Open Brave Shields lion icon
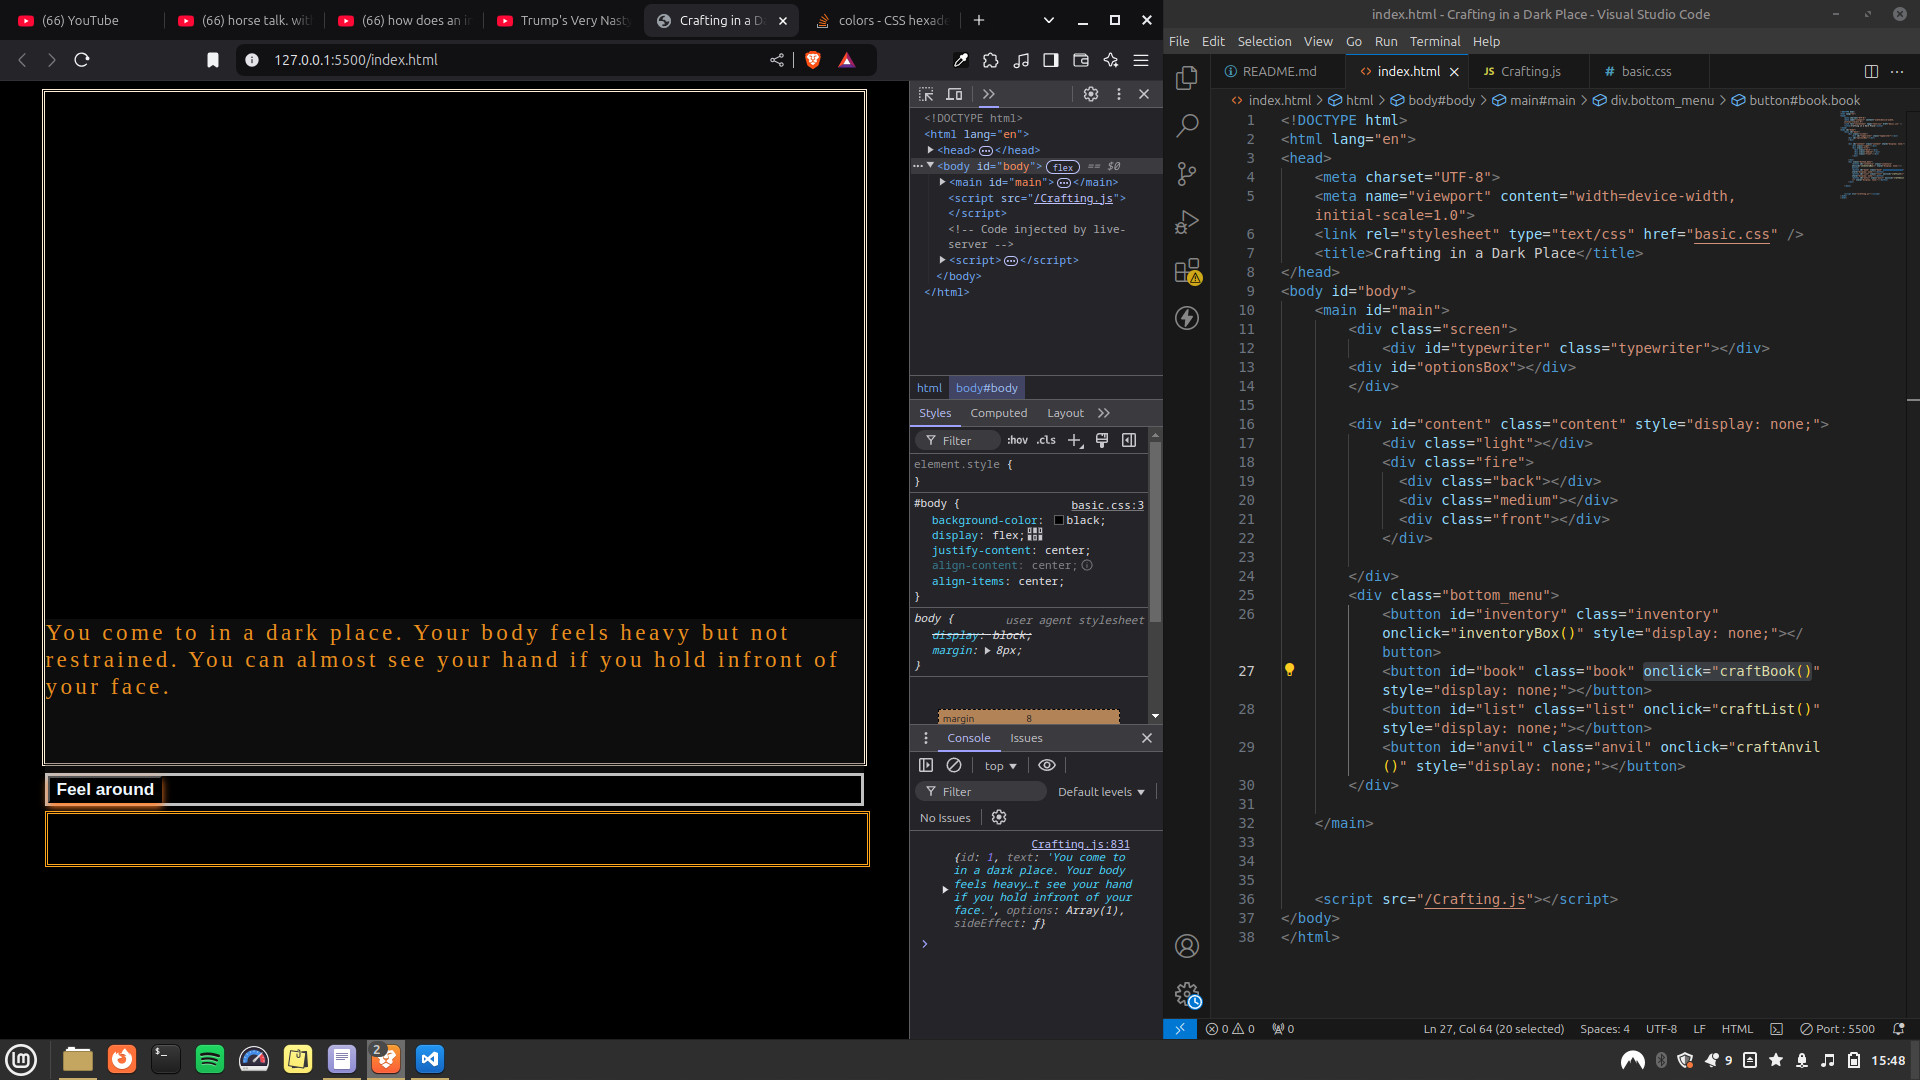 [x=813, y=60]
